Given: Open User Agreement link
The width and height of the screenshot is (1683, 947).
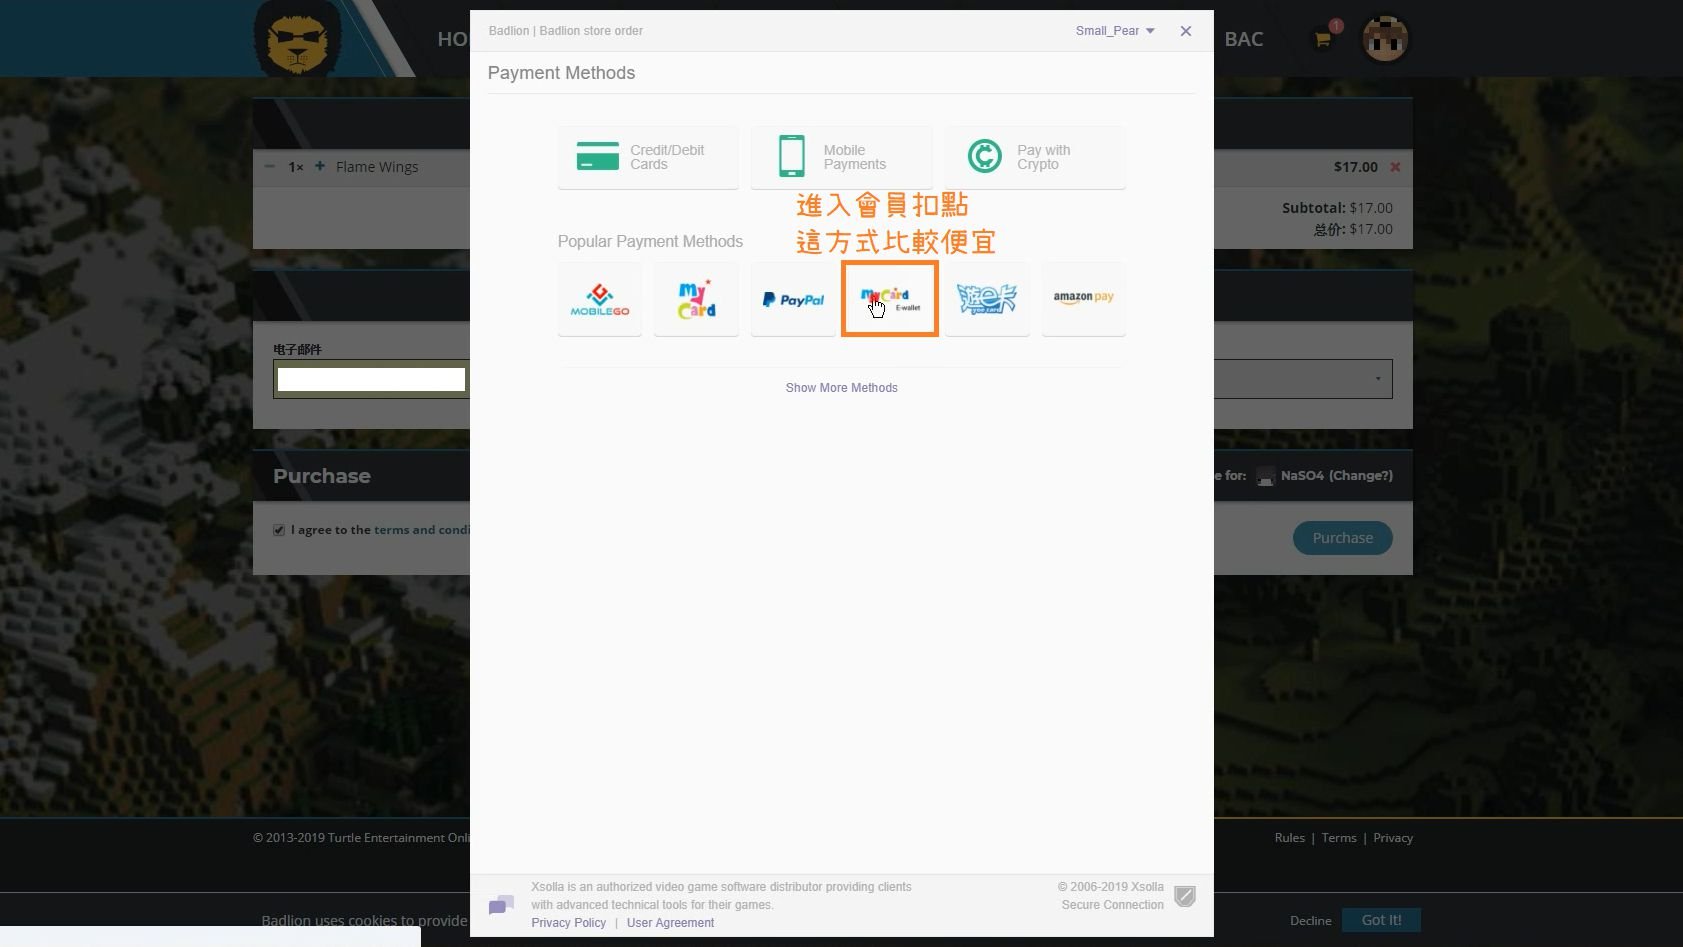Looking at the screenshot, I should tap(670, 923).
